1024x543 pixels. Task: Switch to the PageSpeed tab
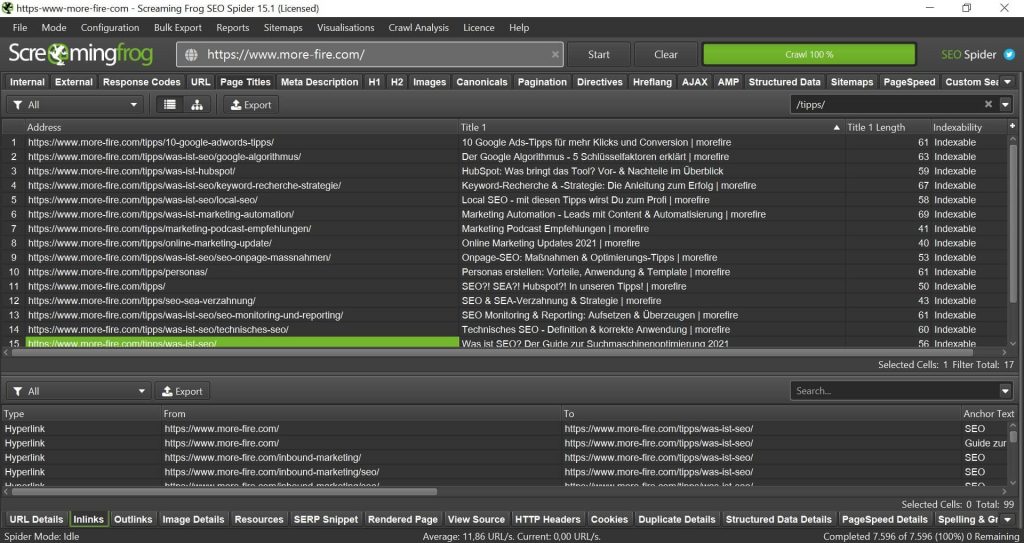[909, 82]
